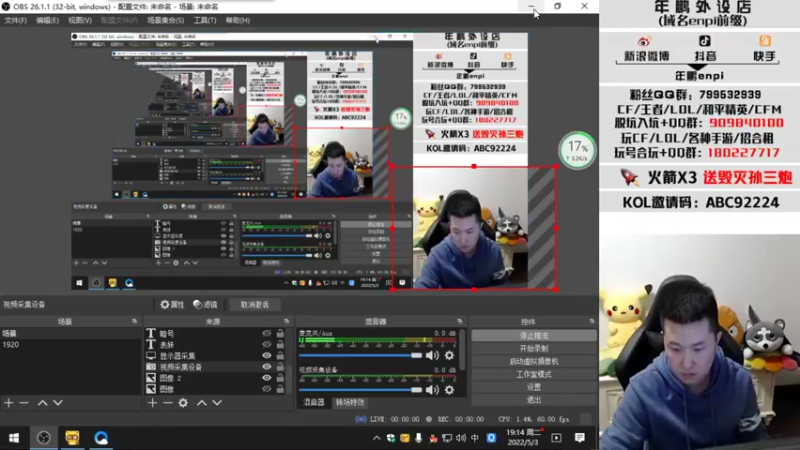The image size is (800, 450).
Task: Click the 取消激活 deactivate button
Action: [254, 305]
